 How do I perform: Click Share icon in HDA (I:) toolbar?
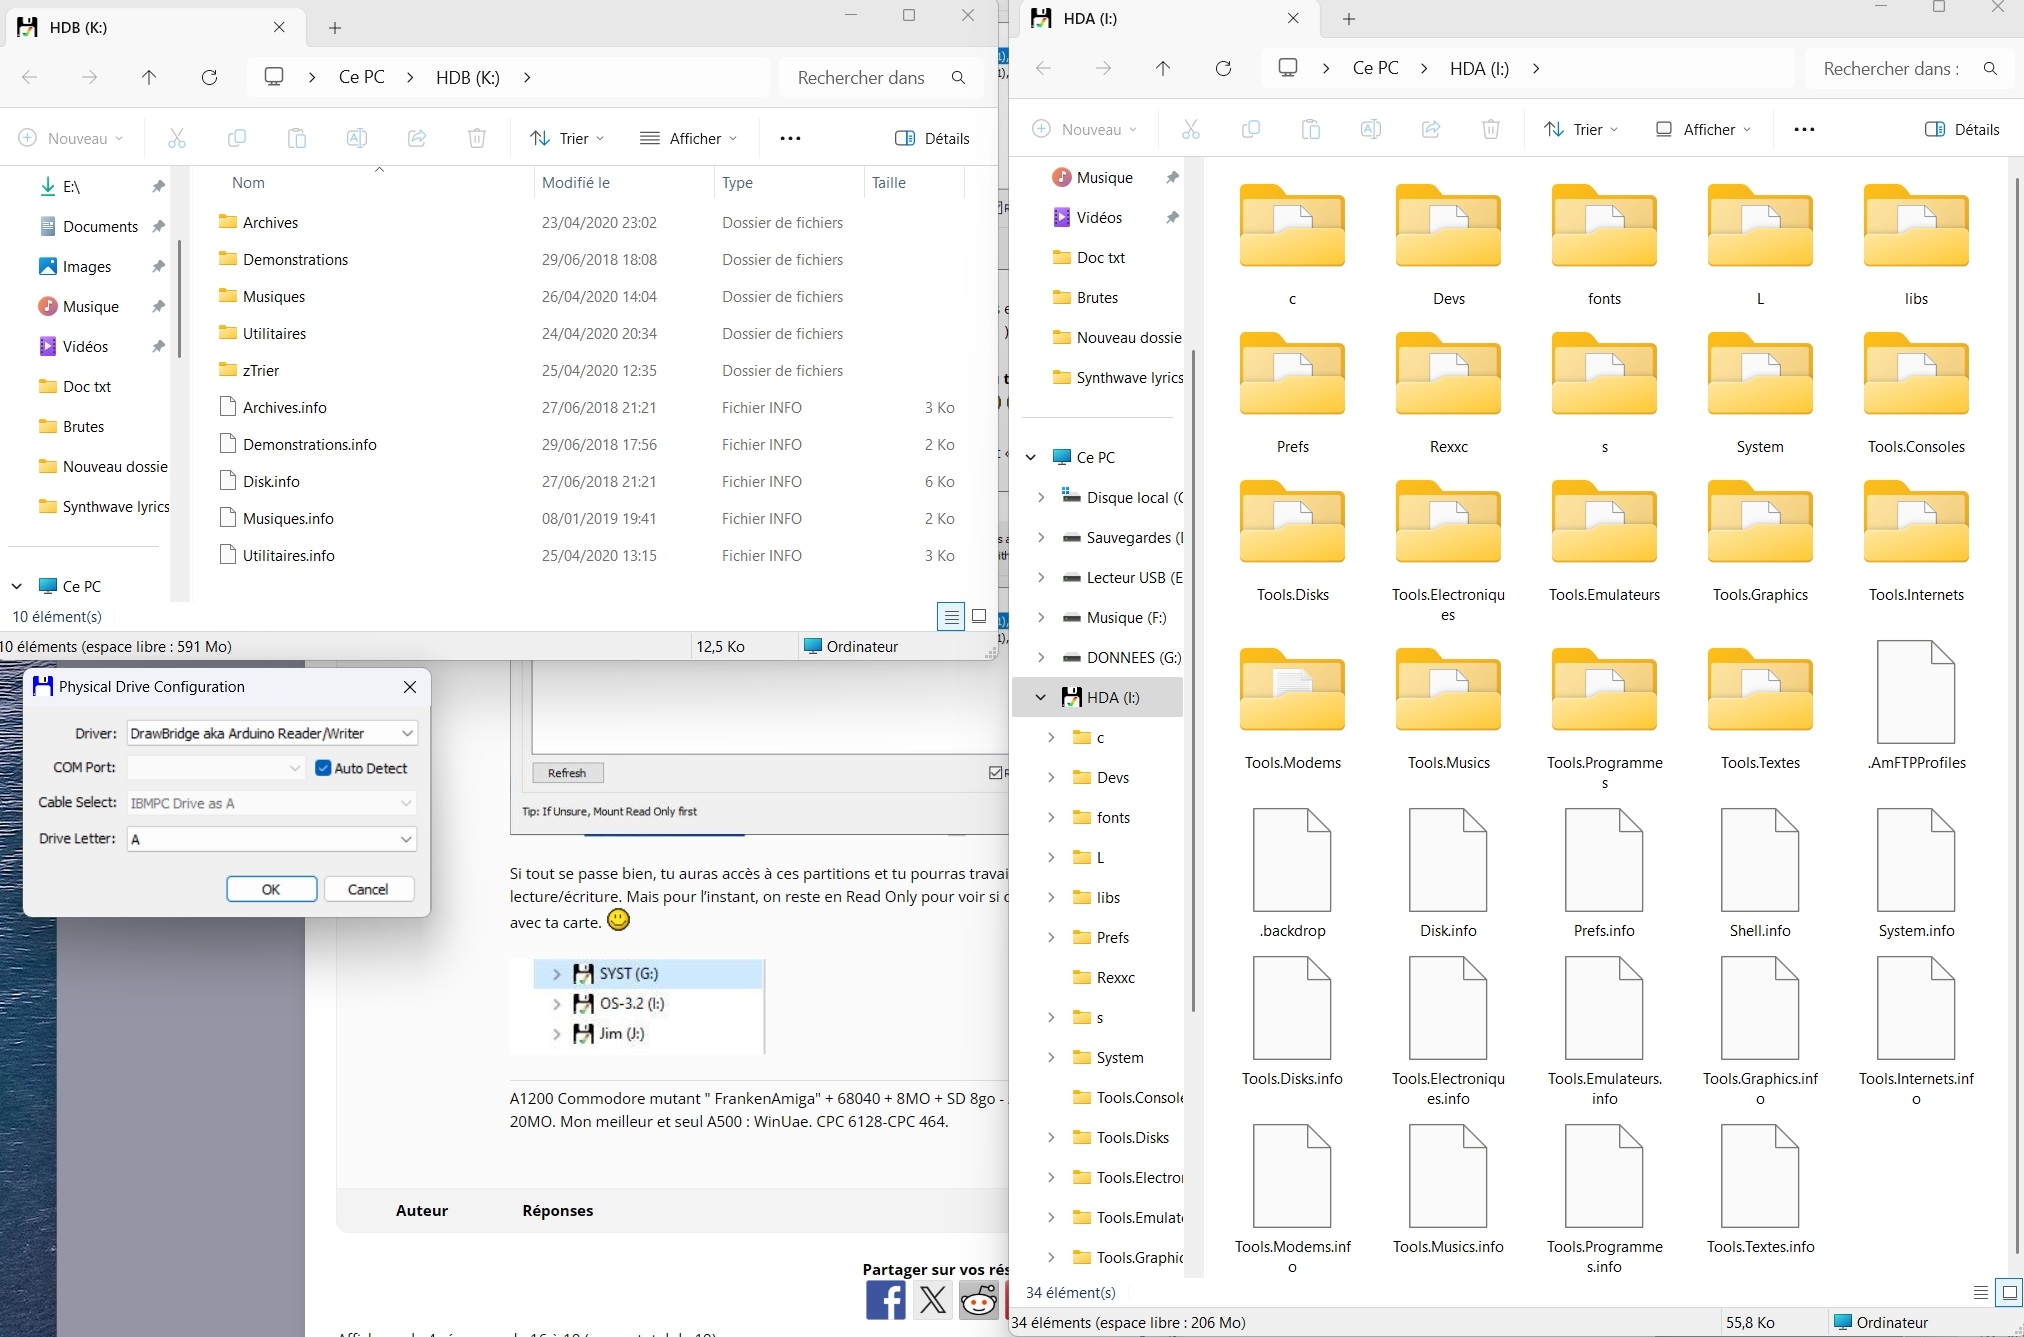[x=1431, y=129]
